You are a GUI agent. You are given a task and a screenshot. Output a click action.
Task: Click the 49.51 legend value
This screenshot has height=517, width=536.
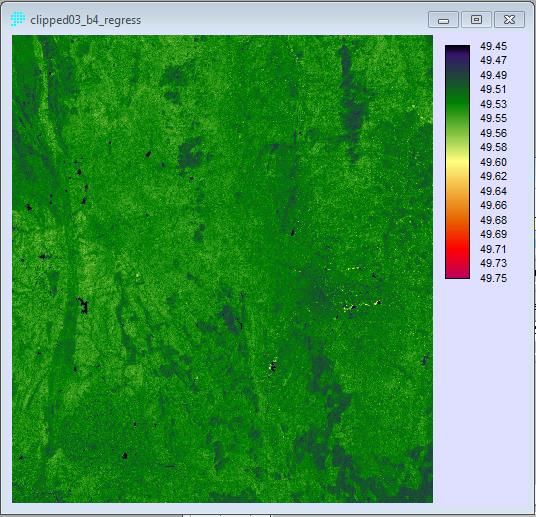point(493,89)
